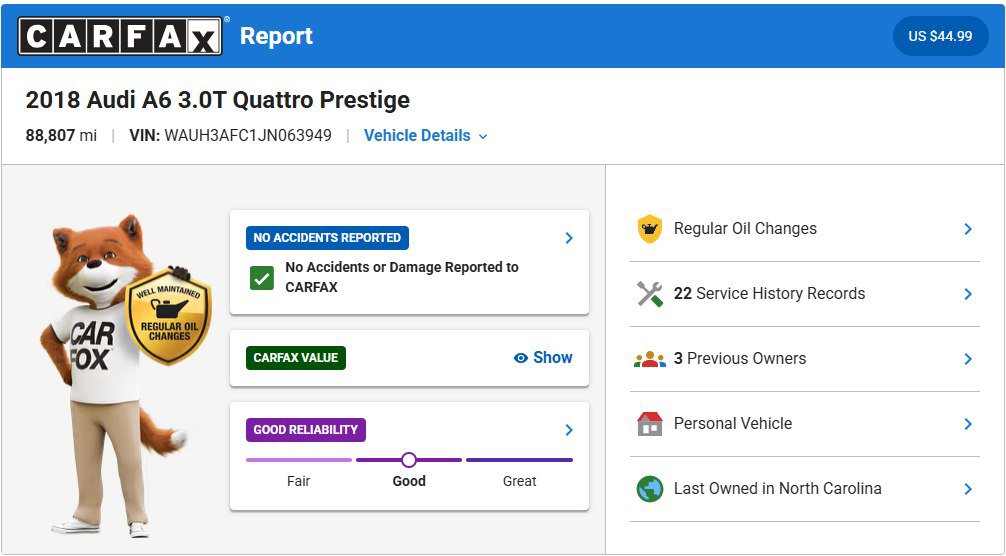
Task: Click the 2018 Audi A6 vehicle title
Action: tap(217, 100)
